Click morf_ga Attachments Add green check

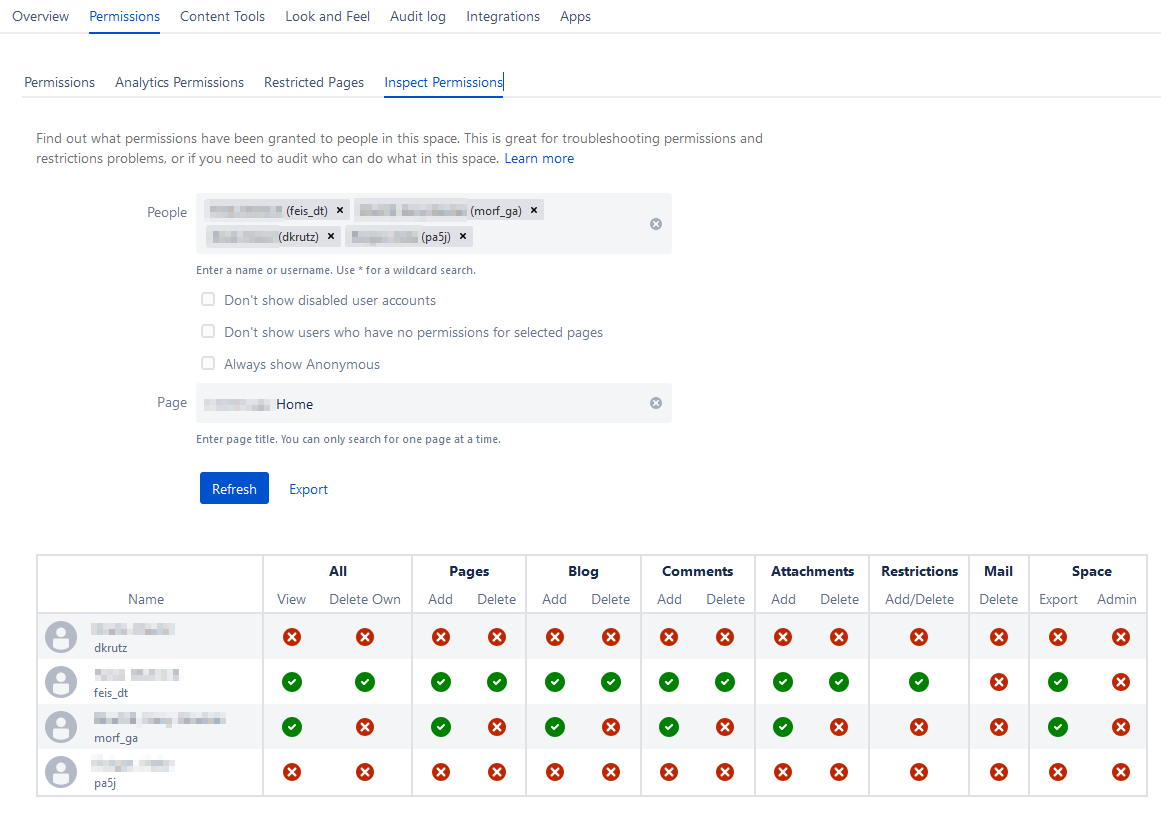tap(783, 727)
